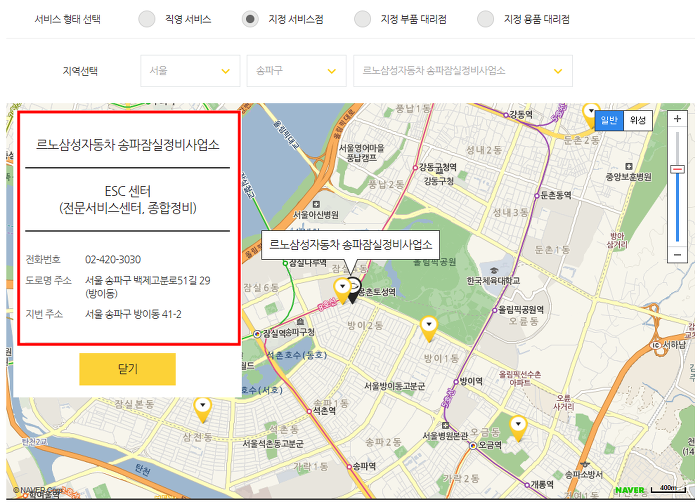Click the 잠실역송파구청 station label

coord(288,333)
